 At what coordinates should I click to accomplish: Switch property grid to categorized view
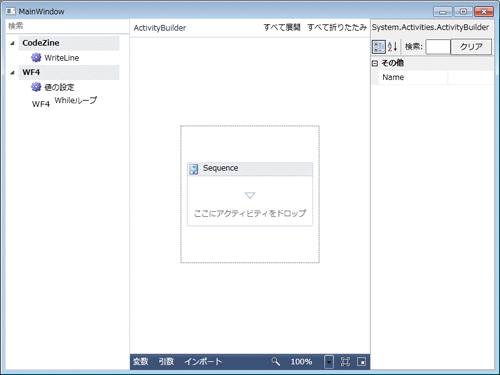(378, 47)
